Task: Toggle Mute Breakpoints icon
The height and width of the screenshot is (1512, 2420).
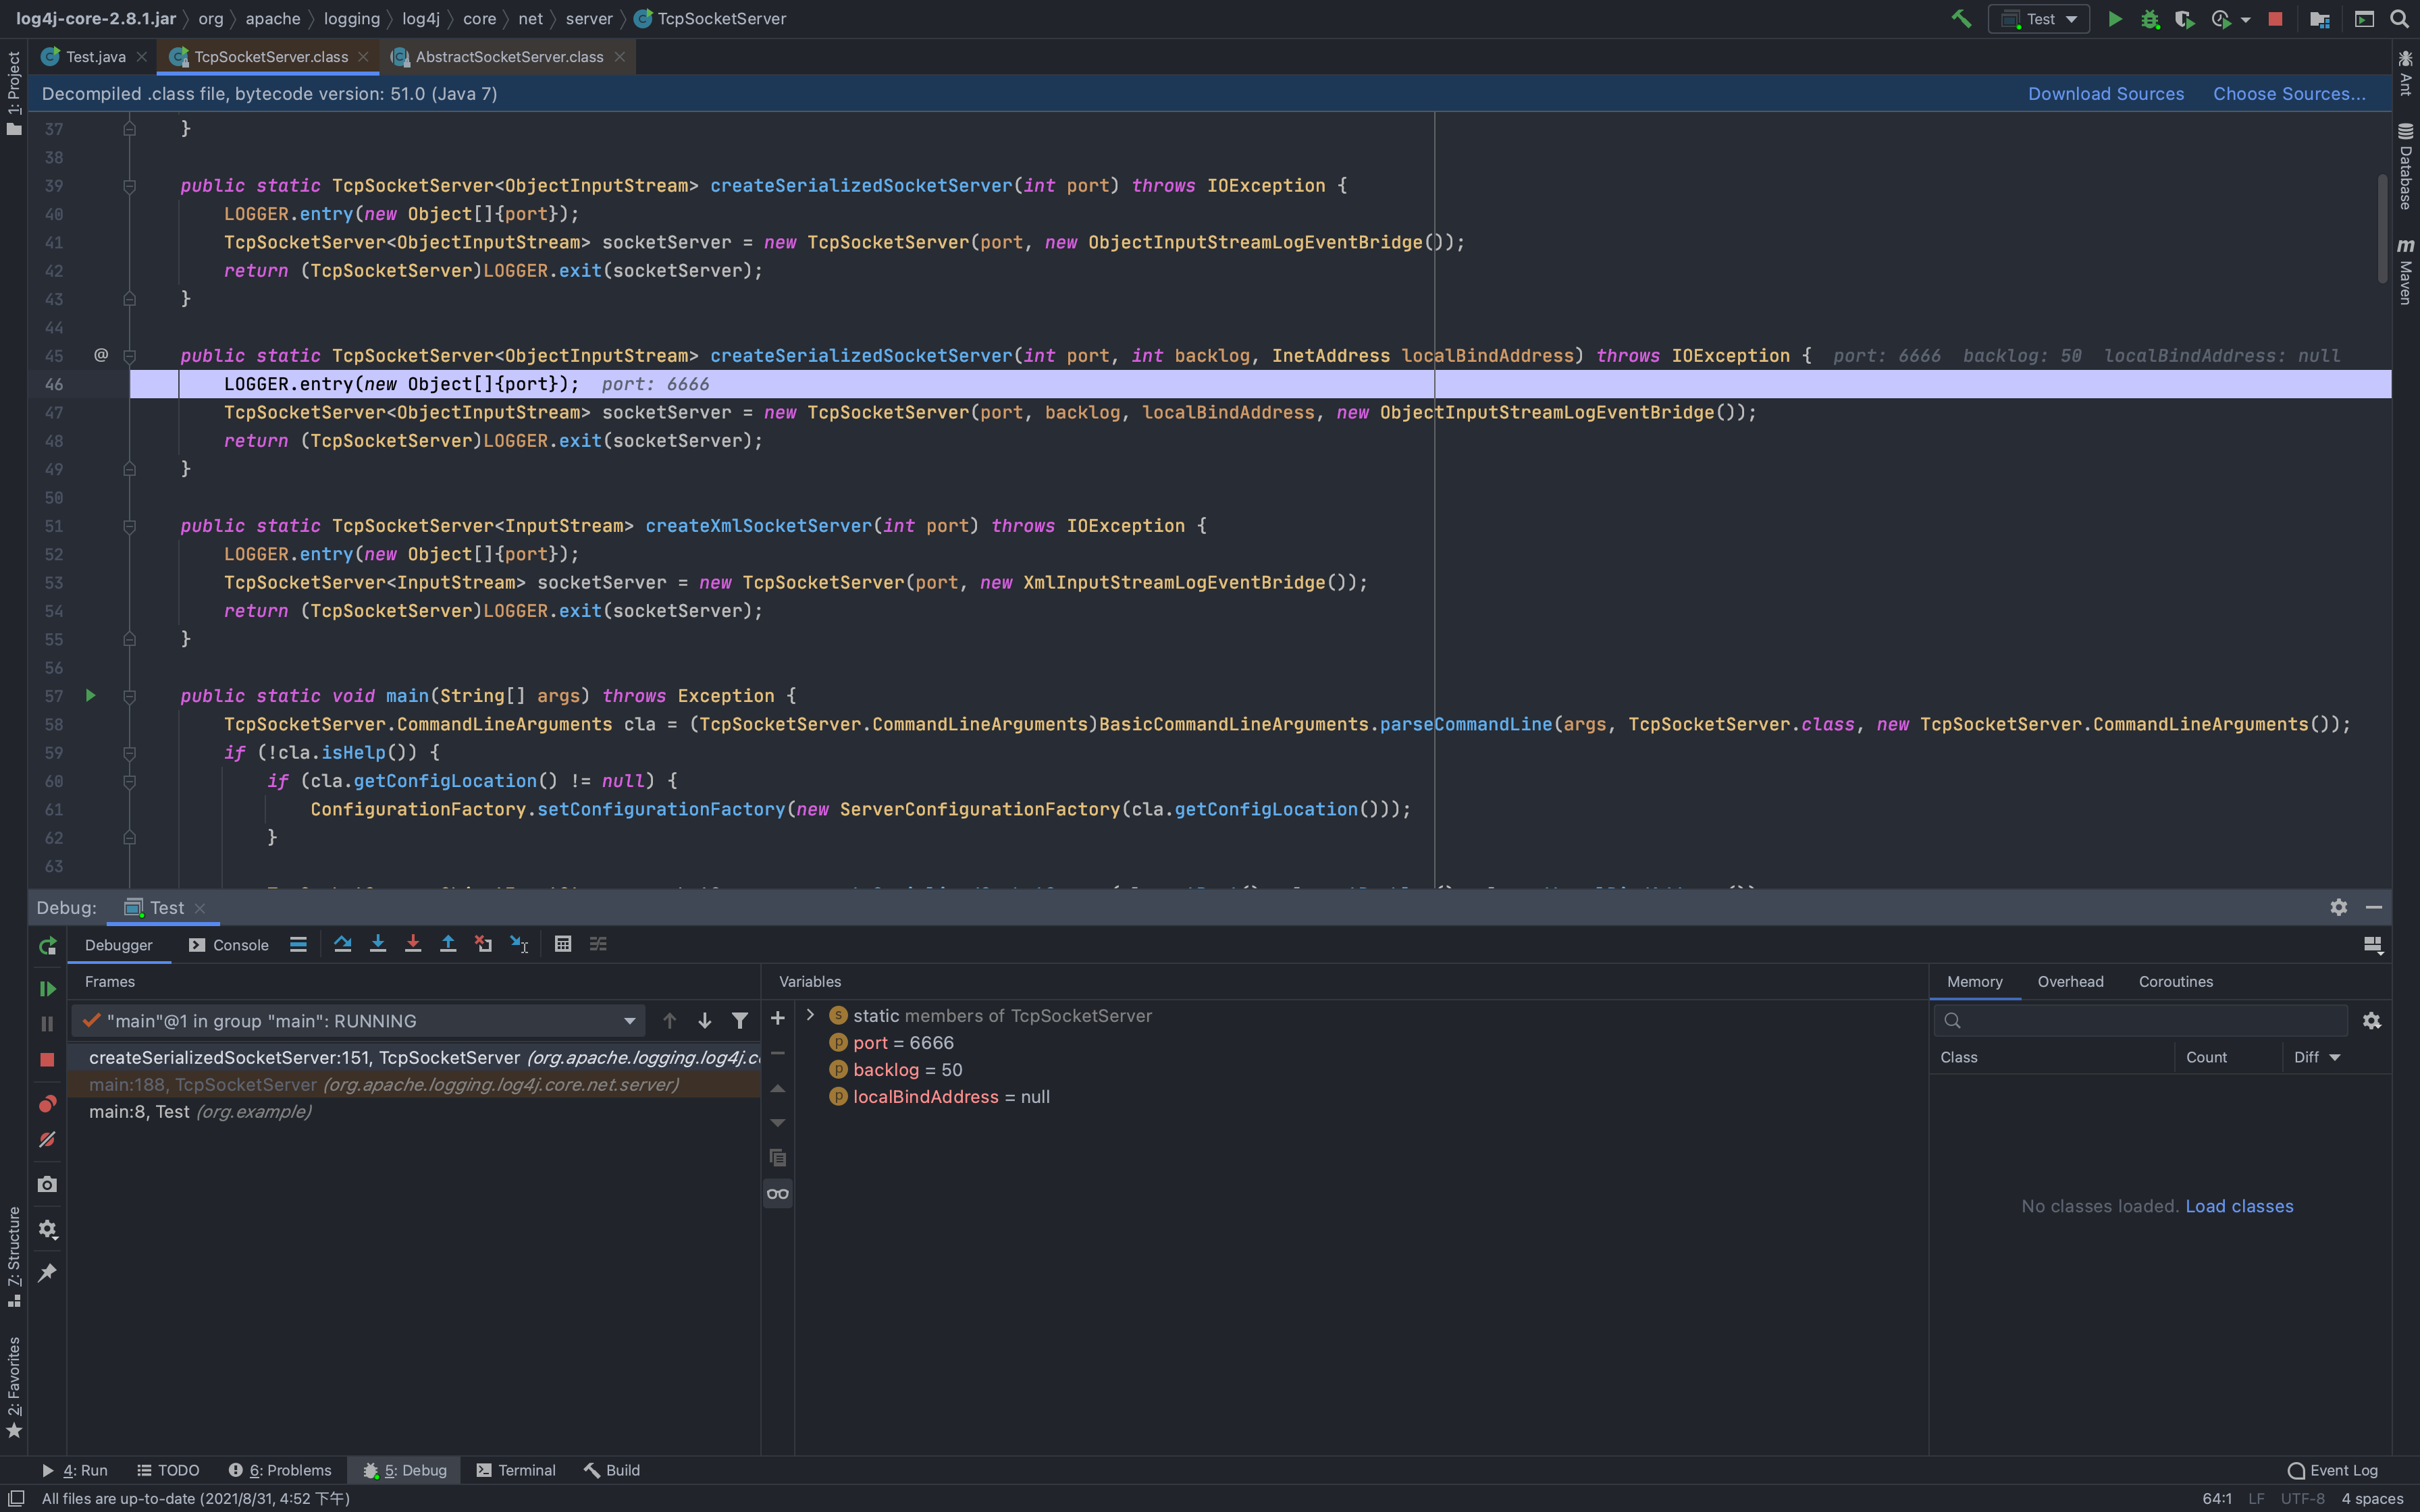Action: pos(47,1140)
